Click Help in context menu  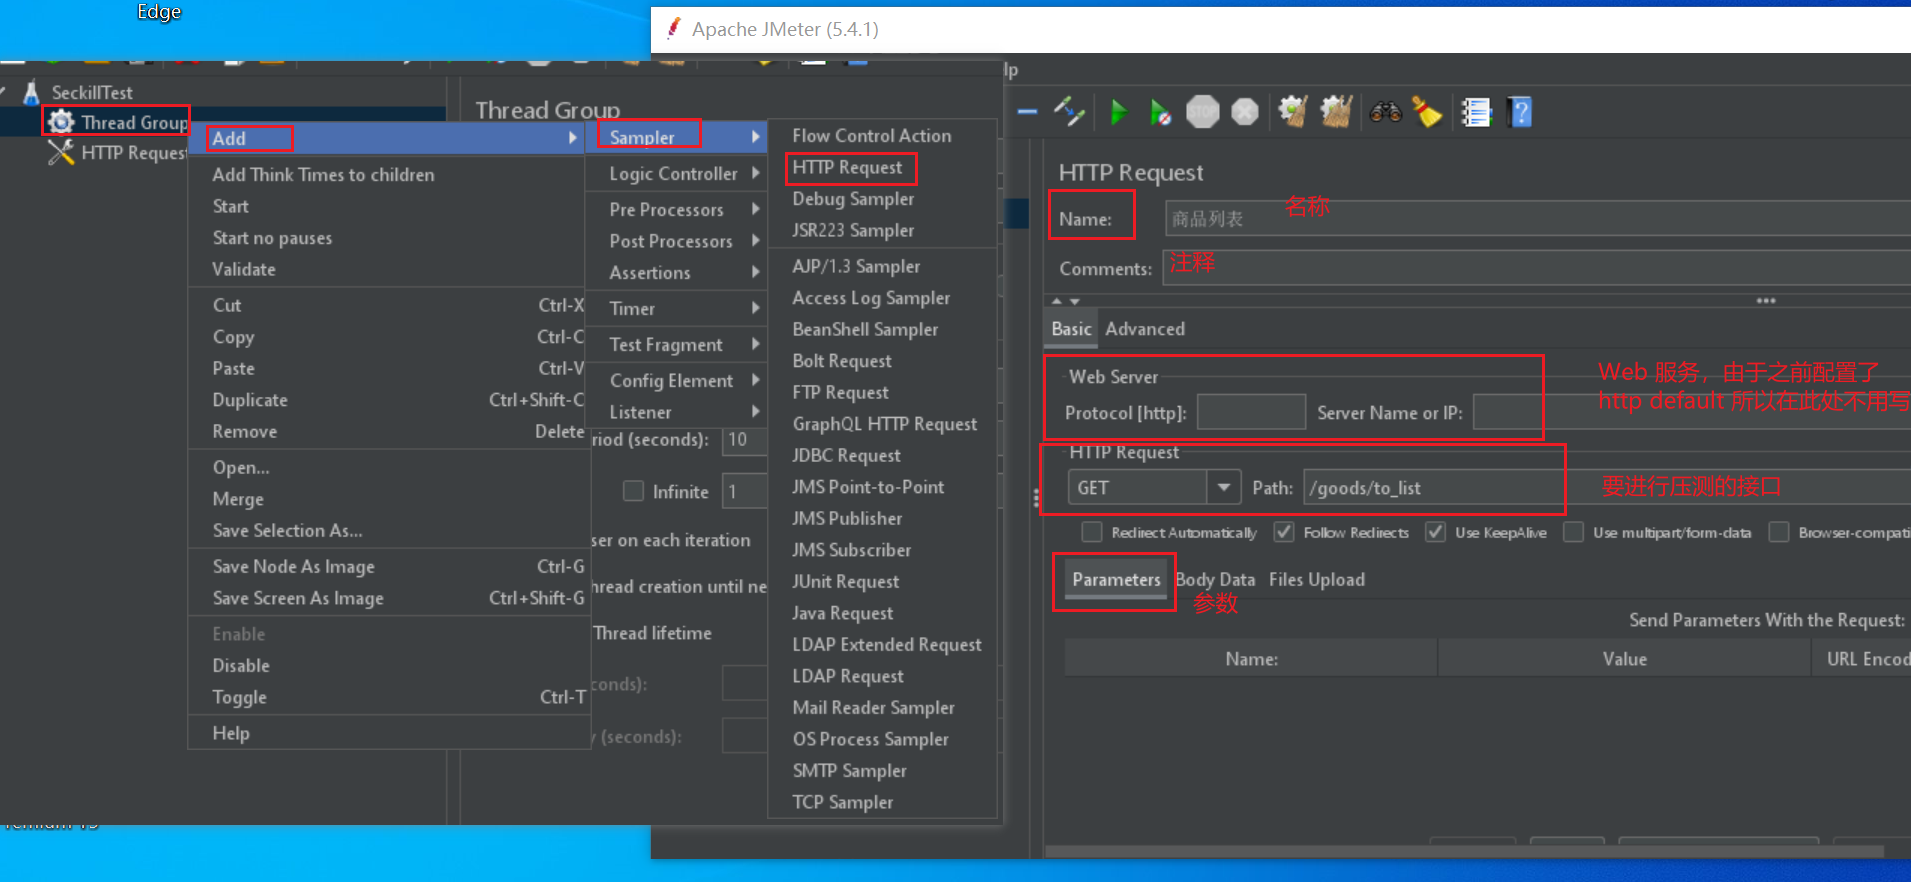click(390, 733)
